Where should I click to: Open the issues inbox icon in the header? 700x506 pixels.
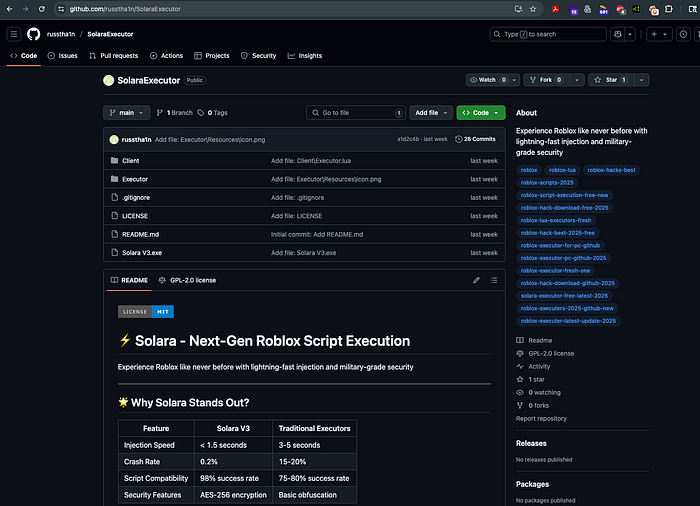(683, 34)
